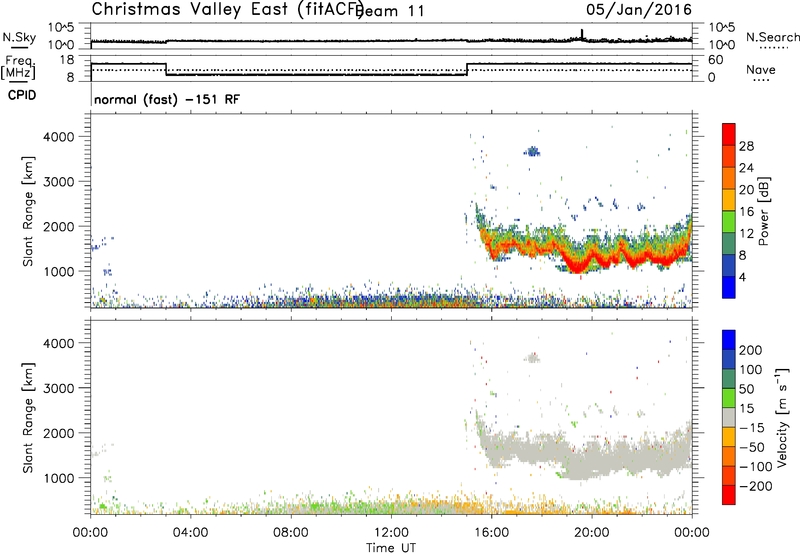Click the '08:00' time tick label
The width and height of the screenshot is (800, 554).
click(291, 533)
